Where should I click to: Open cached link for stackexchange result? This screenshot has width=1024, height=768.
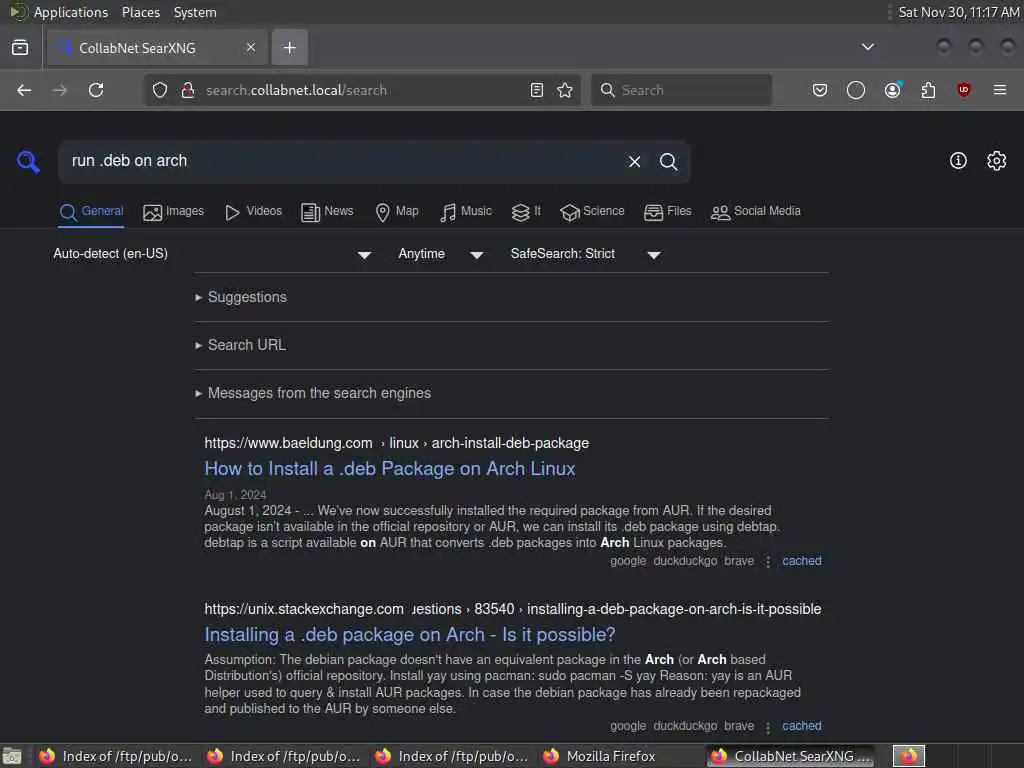pos(802,726)
